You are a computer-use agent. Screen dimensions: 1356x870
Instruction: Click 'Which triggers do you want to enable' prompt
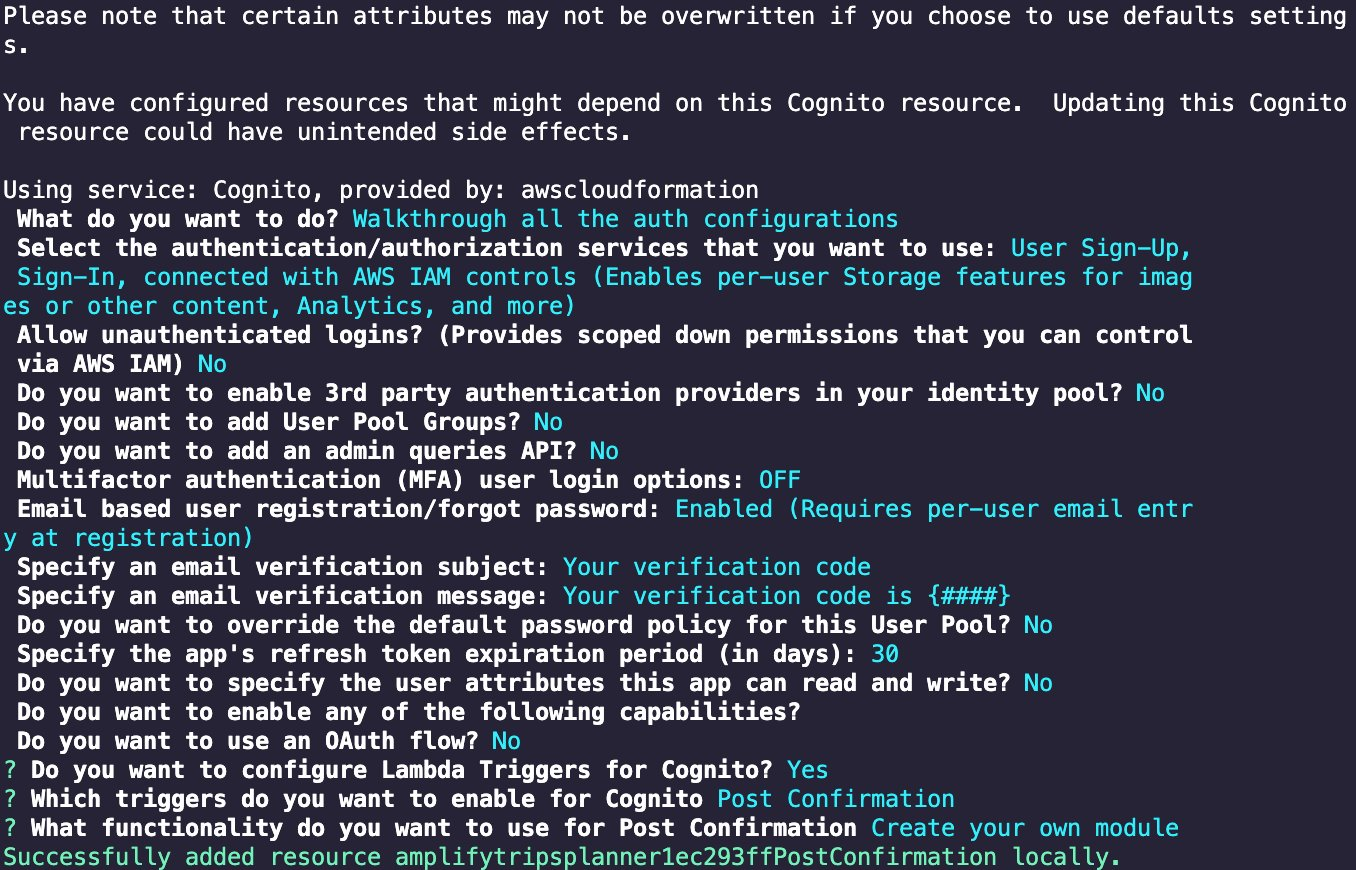(367, 799)
